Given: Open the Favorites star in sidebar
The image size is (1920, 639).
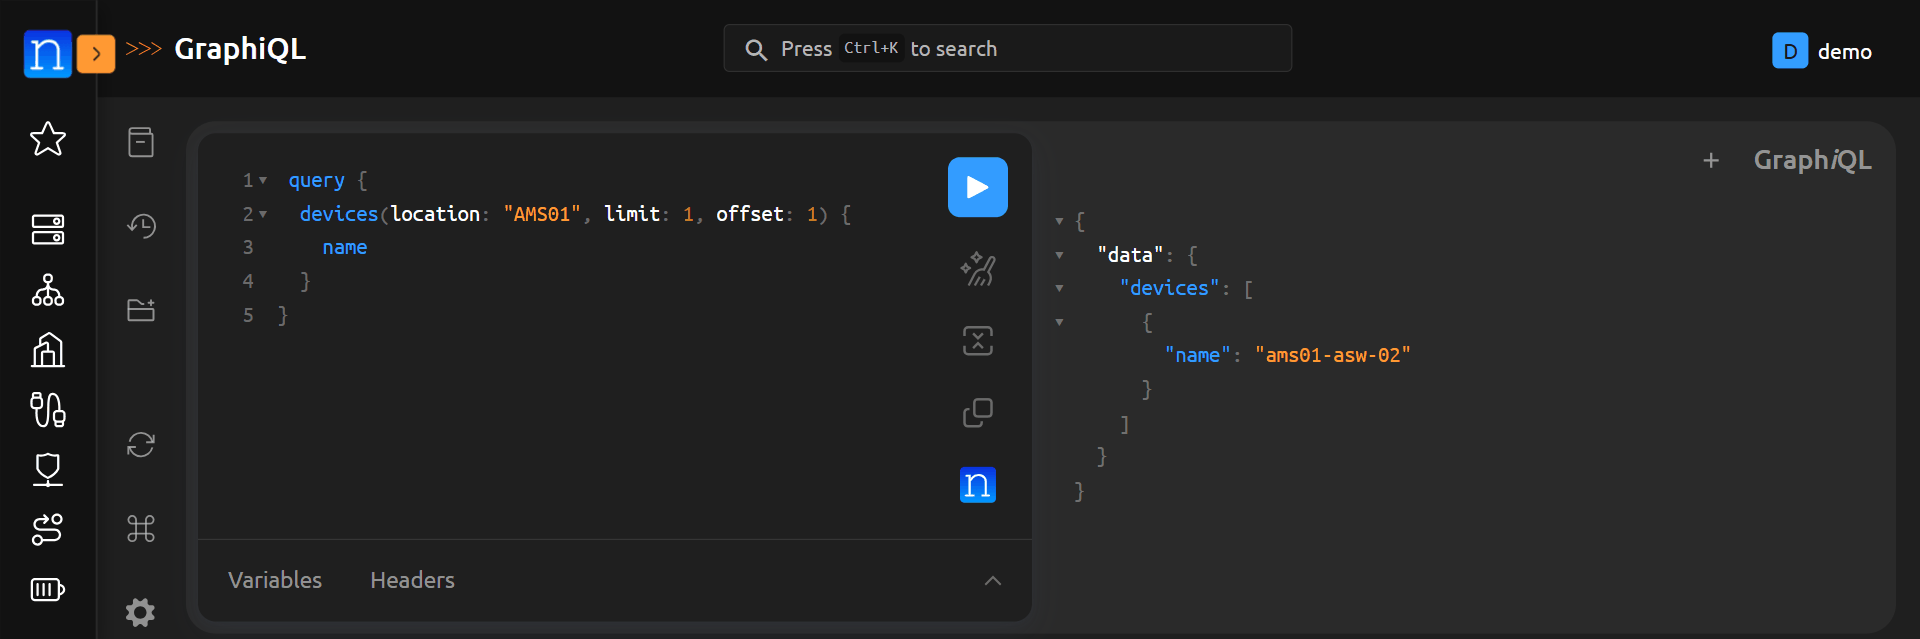Looking at the screenshot, I should point(48,139).
